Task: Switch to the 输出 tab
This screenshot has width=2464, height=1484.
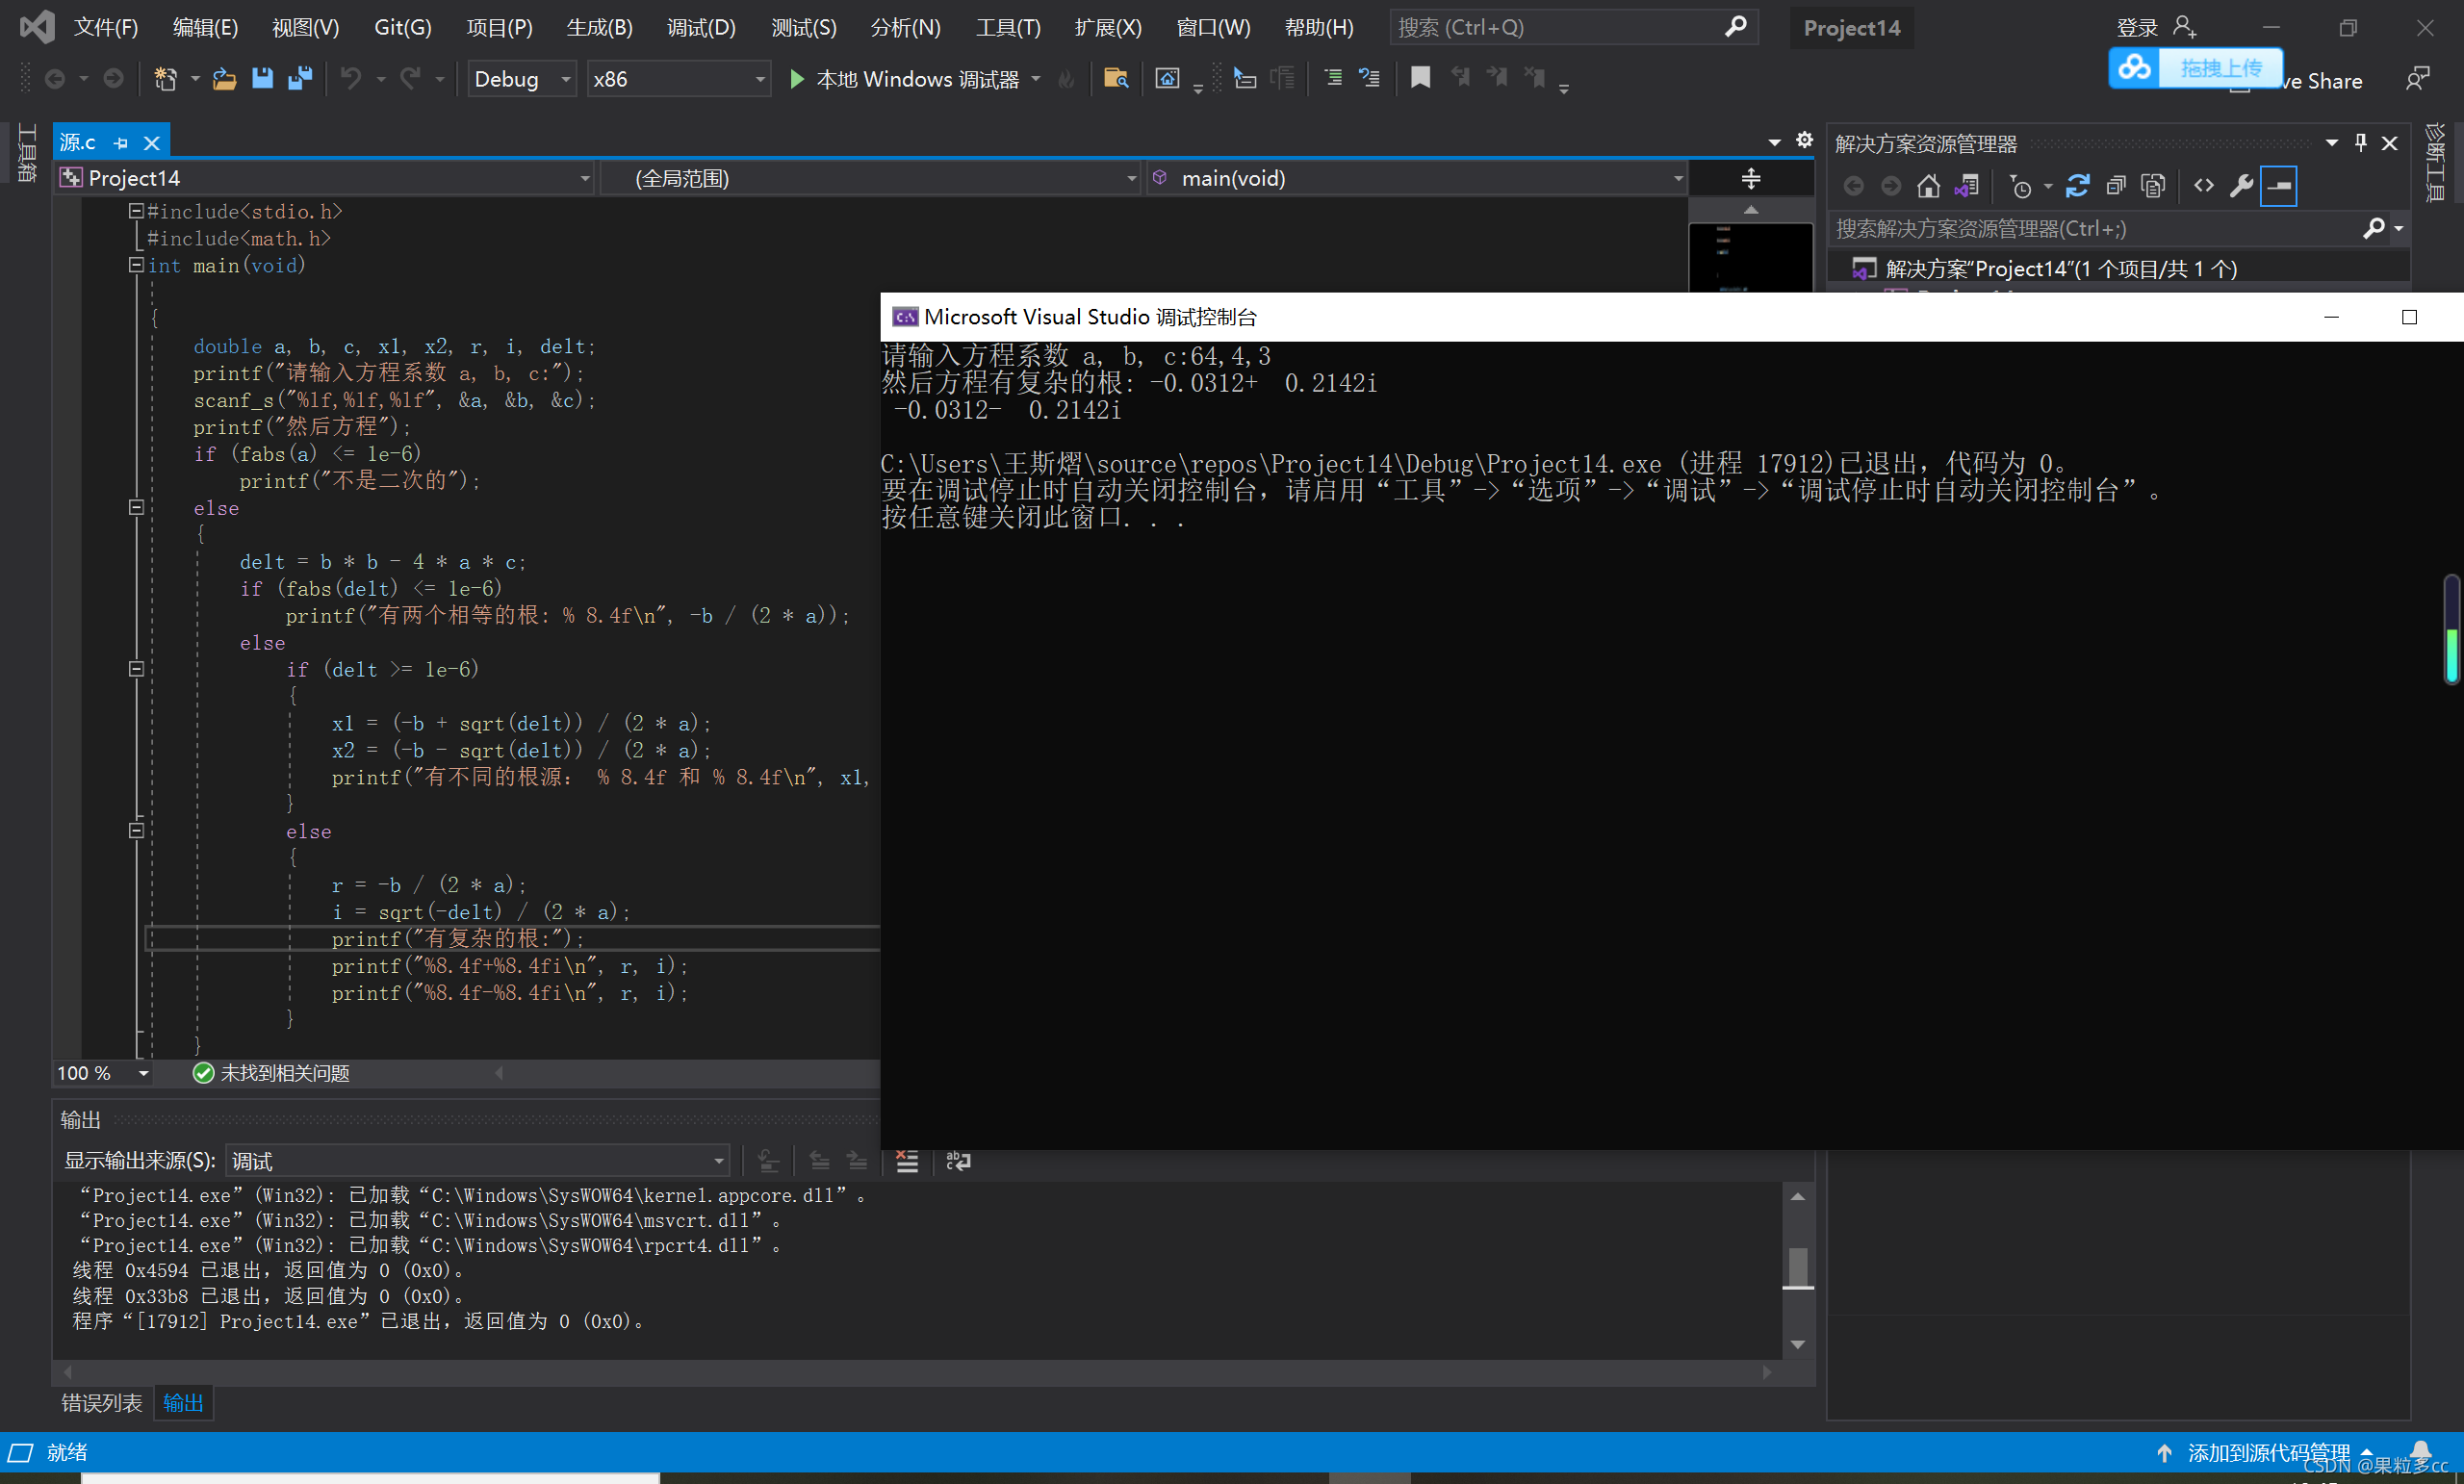Action: (x=183, y=1403)
